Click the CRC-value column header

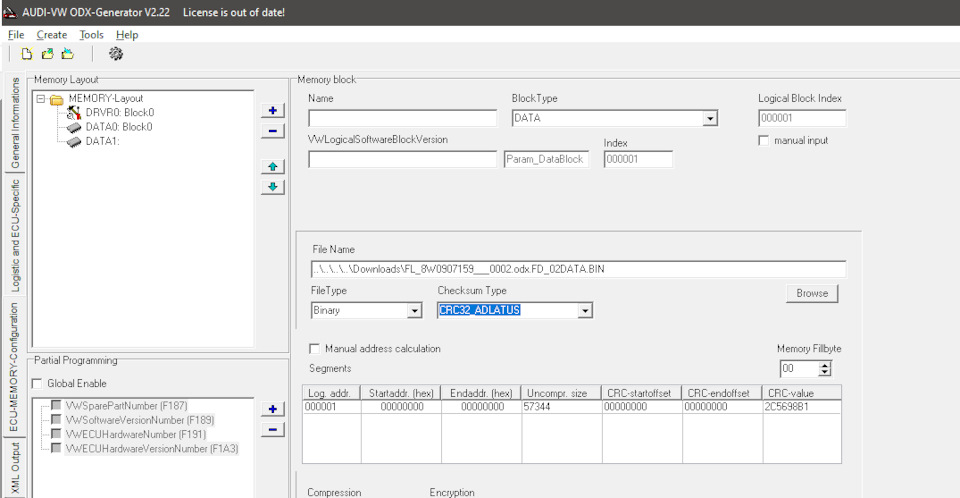(801, 393)
